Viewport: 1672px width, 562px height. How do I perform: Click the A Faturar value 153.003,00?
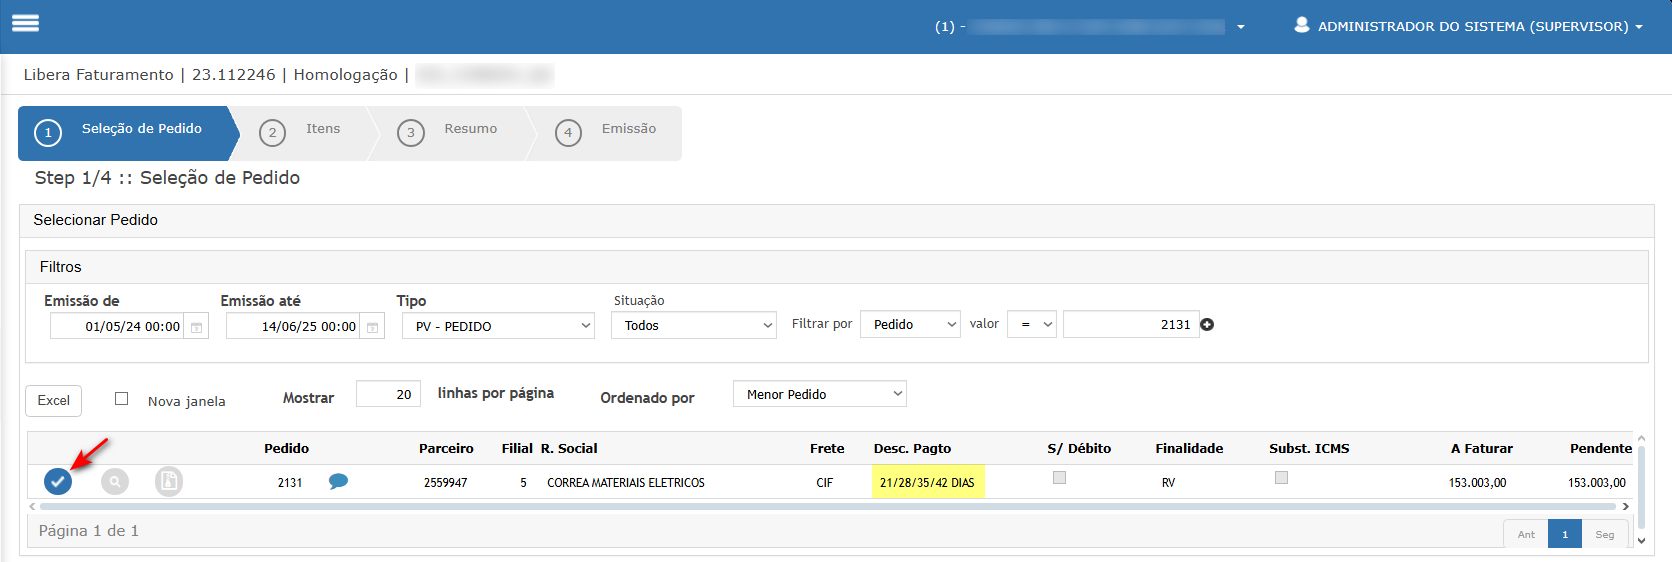(x=1477, y=482)
